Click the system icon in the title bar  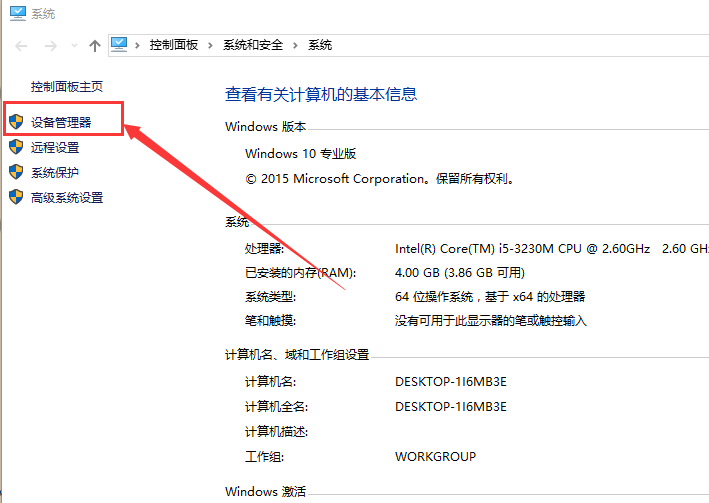click(18, 13)
